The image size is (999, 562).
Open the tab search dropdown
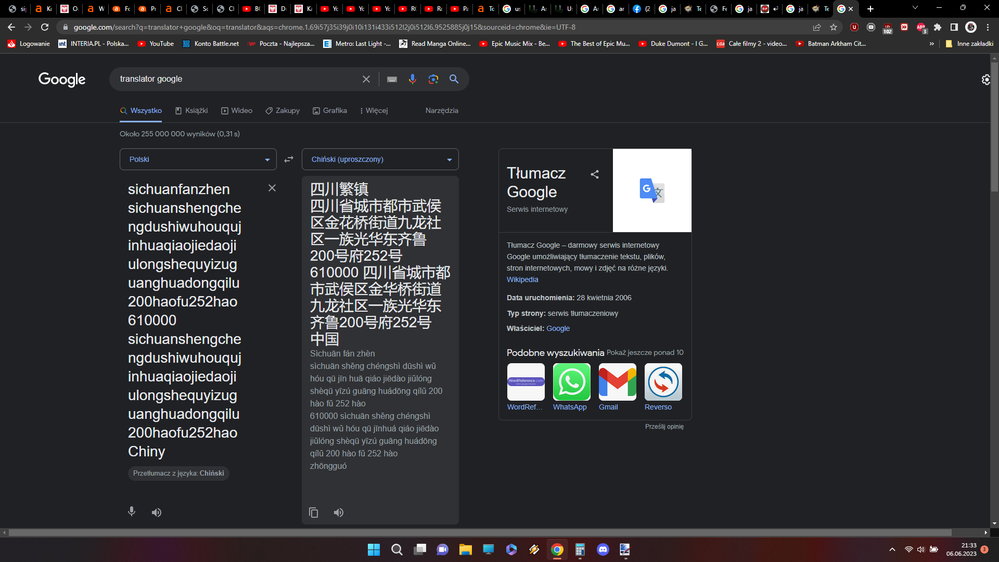pos(915,8)
